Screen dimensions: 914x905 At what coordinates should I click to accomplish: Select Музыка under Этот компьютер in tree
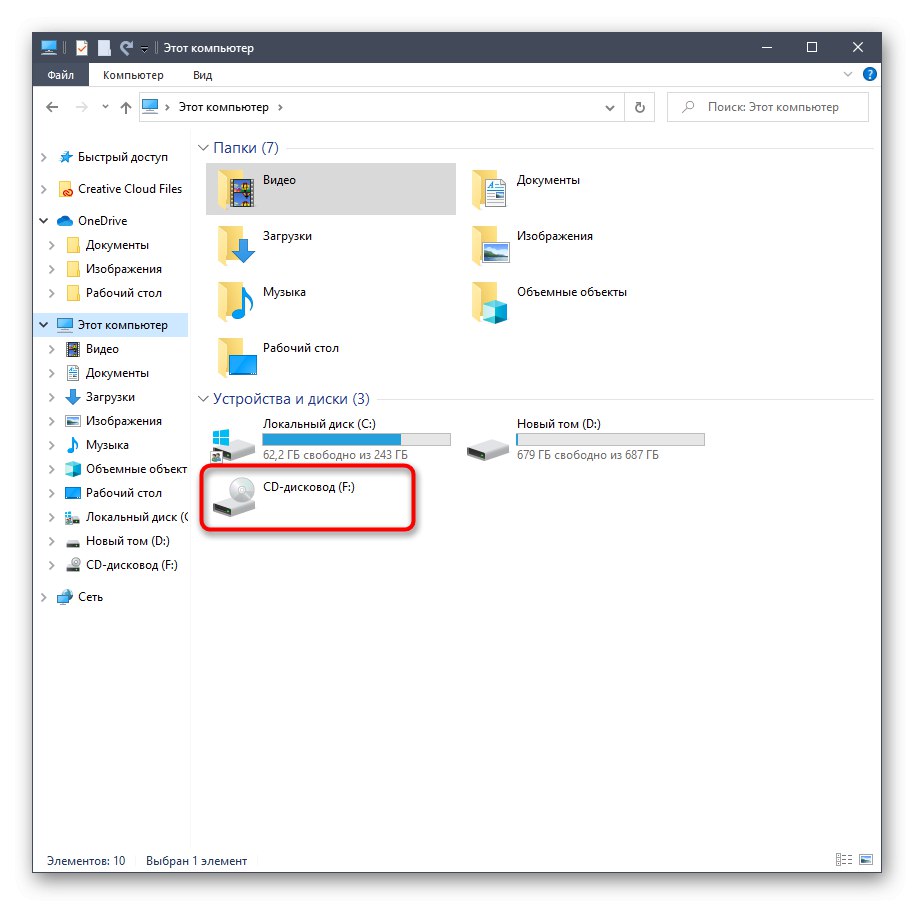coord(107,445)
